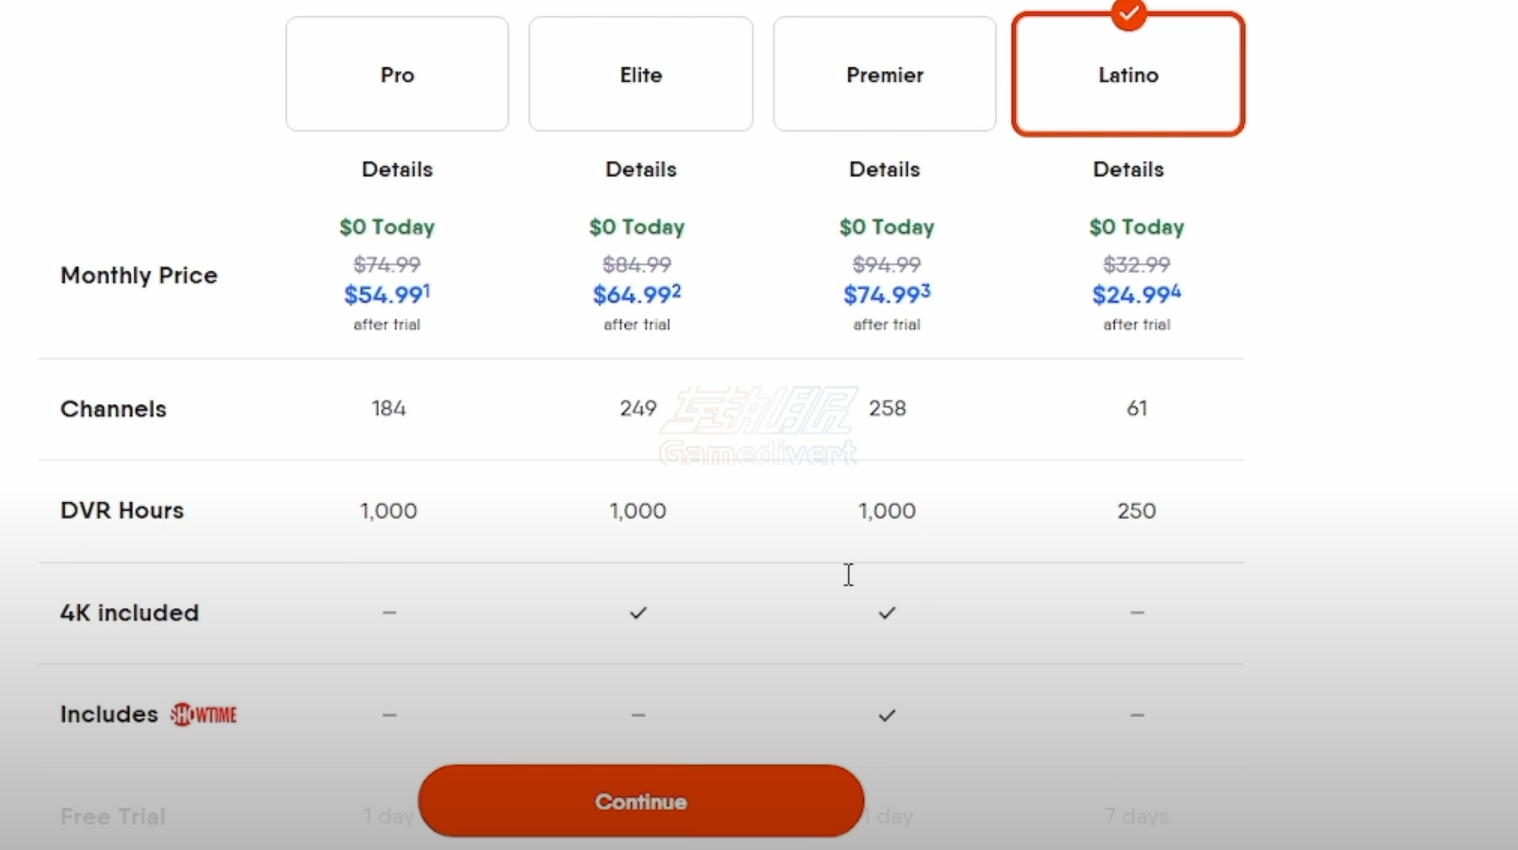The height and width of the screenshot is (850, 1518).
Task: Click the selected Latino plan card
Action: (1128, 74)
